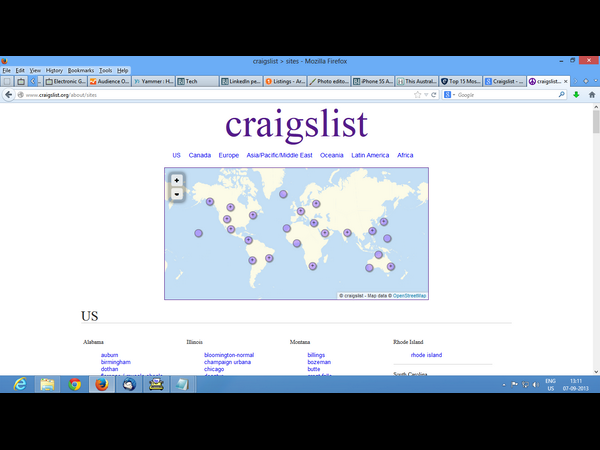This screenshot has height=450, width=600.
Task: Close the active craigslist tab
Action: pyautogui.click(x=566, y=81)
